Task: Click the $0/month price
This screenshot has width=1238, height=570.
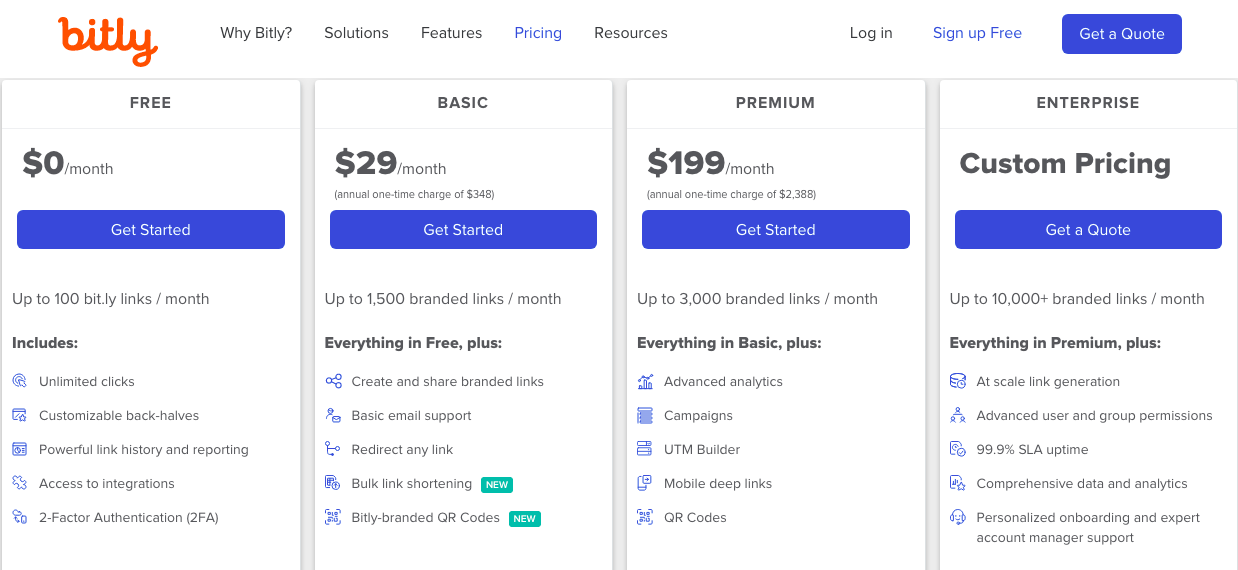Action: tap(68, 164)
